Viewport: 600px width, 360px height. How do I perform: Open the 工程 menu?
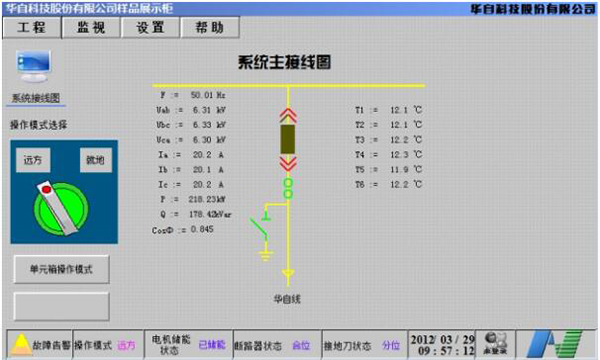coord(31,27)
